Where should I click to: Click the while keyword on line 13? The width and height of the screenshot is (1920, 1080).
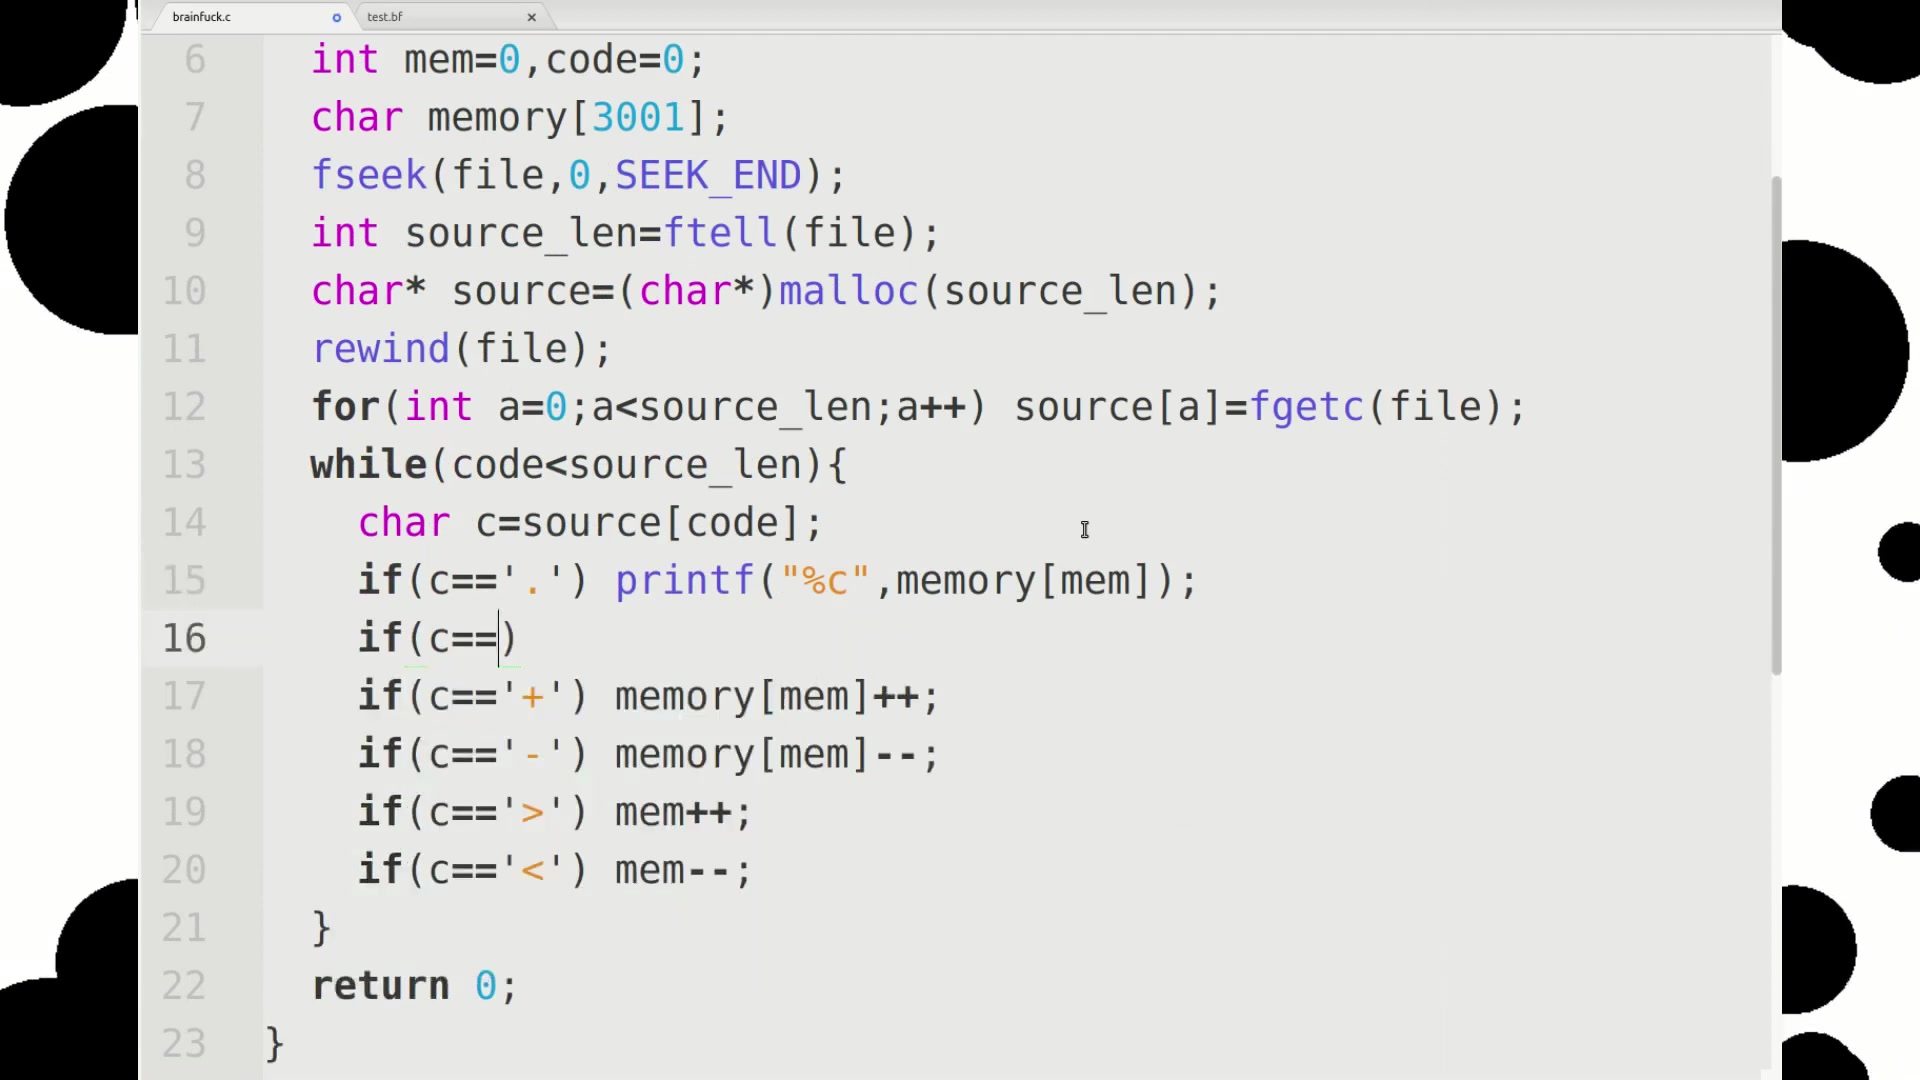(x=368, y=464)
